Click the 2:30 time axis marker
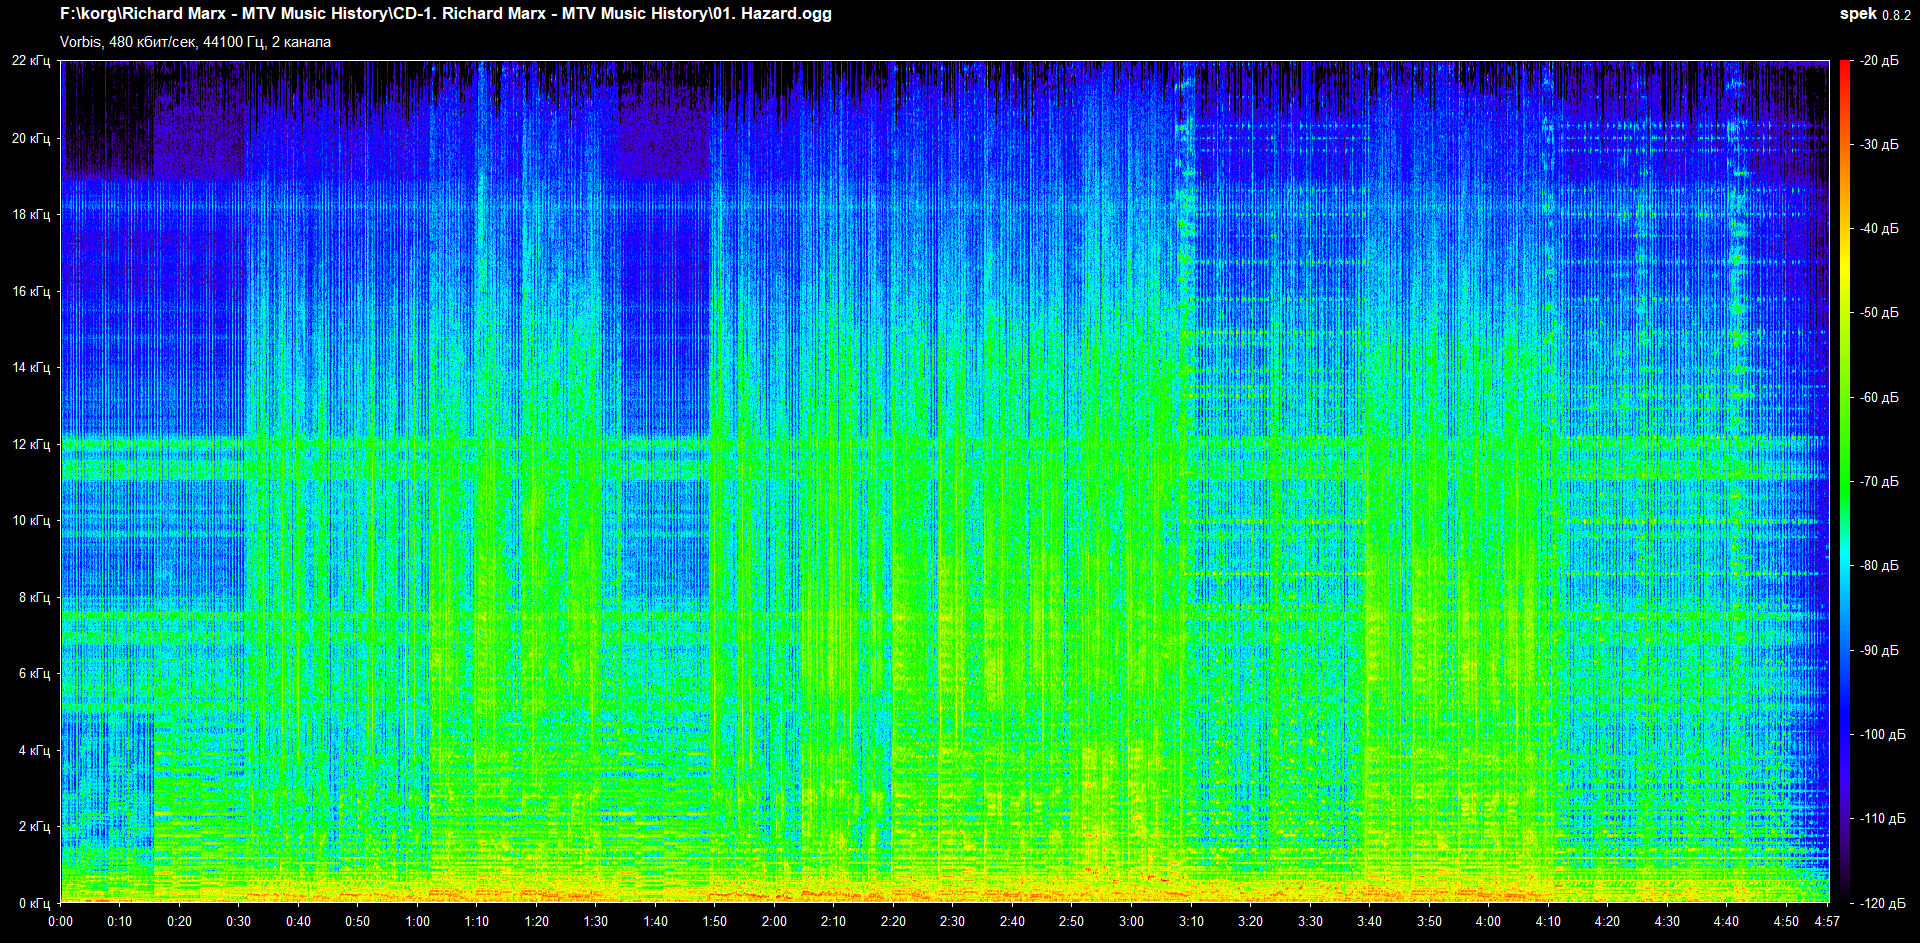The height and width of the screenshot is (943, 1920). tap(952, 921)
